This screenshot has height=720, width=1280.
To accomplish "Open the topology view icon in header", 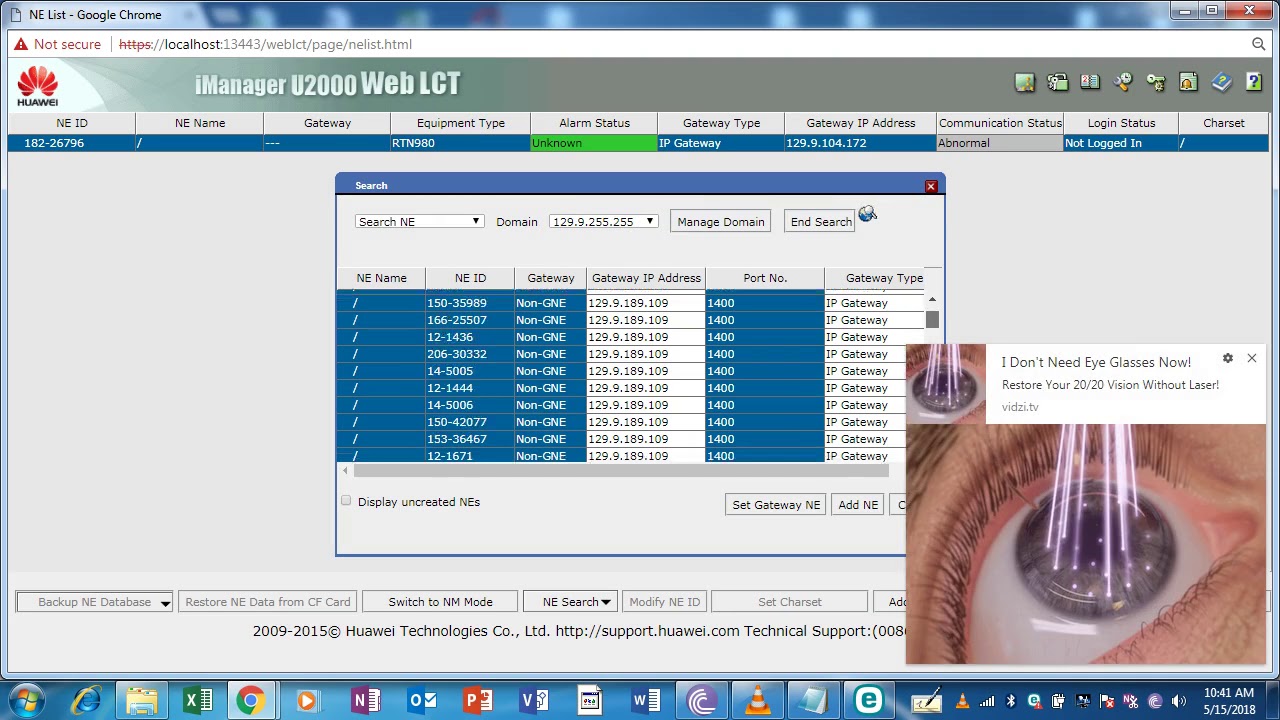I will pyautogui.click(x=1025, y=83).
